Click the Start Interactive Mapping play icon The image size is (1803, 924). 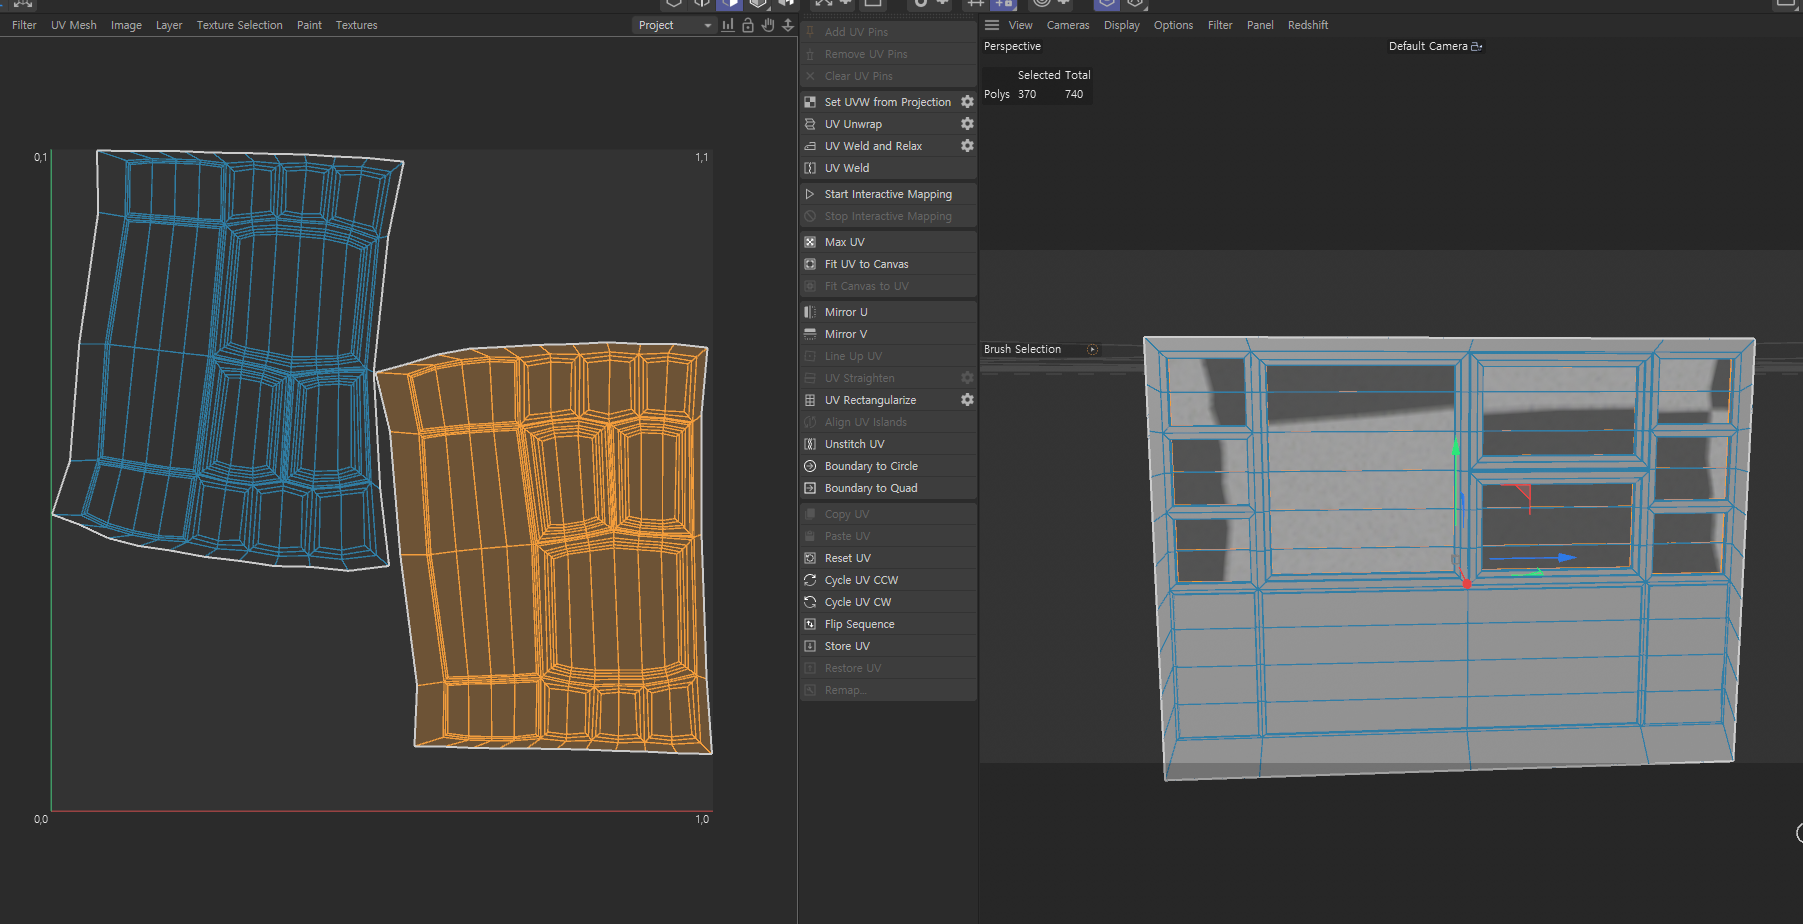click(x=810, y=194)
